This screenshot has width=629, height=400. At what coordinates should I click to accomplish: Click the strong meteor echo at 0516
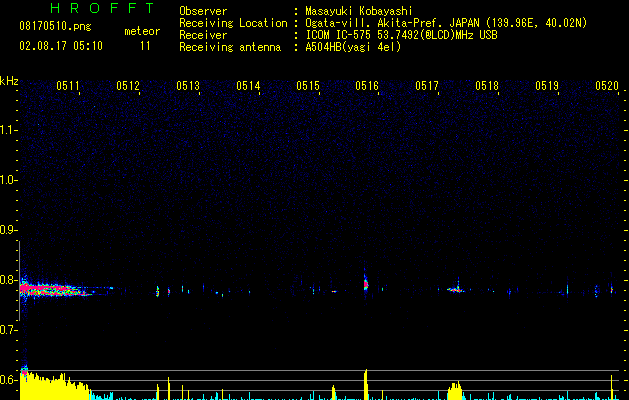point(366,284)
